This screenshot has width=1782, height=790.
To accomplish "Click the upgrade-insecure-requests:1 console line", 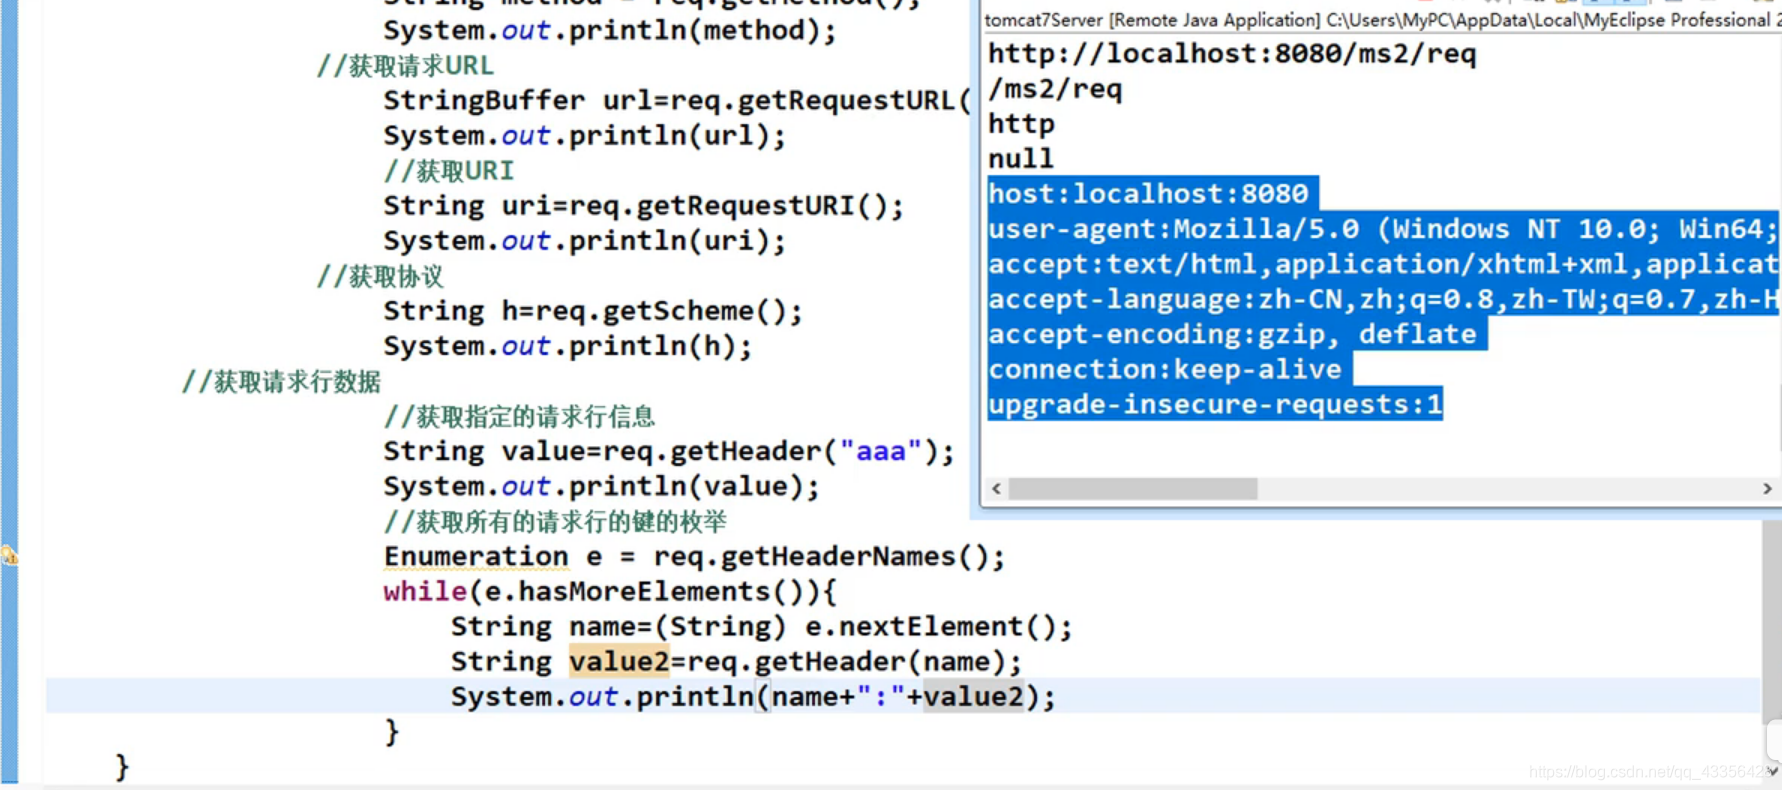I will pyautogui.click(x=1214, y=404).
